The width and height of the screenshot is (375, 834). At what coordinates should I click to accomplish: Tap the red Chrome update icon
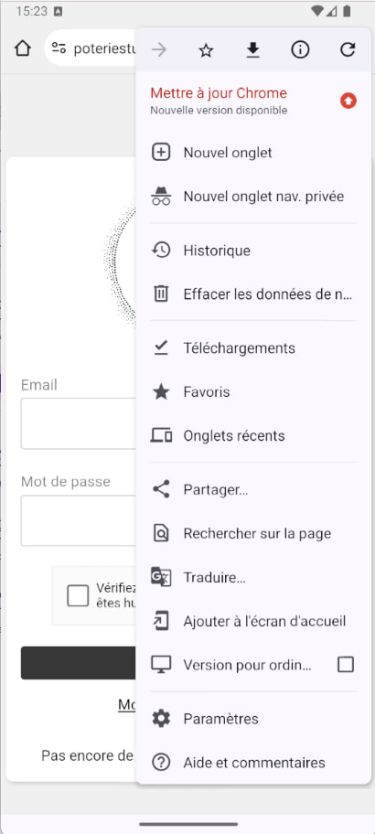(348, 101)
